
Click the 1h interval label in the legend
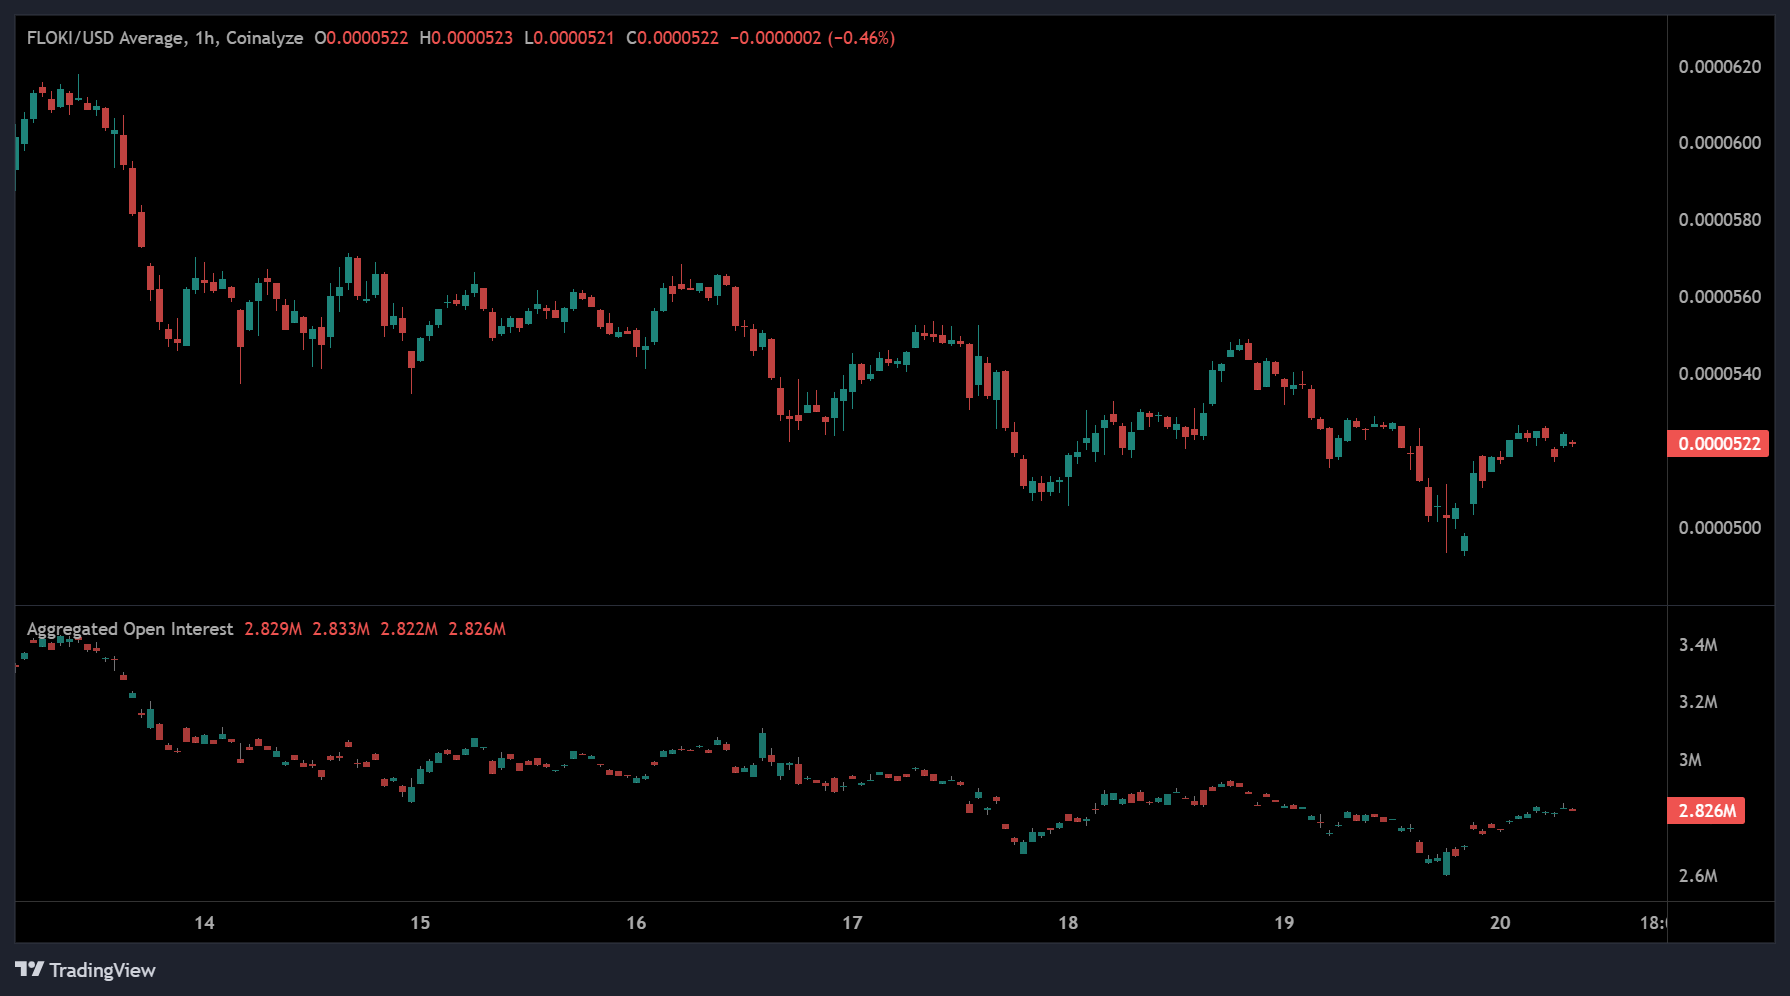click(205, 38)
